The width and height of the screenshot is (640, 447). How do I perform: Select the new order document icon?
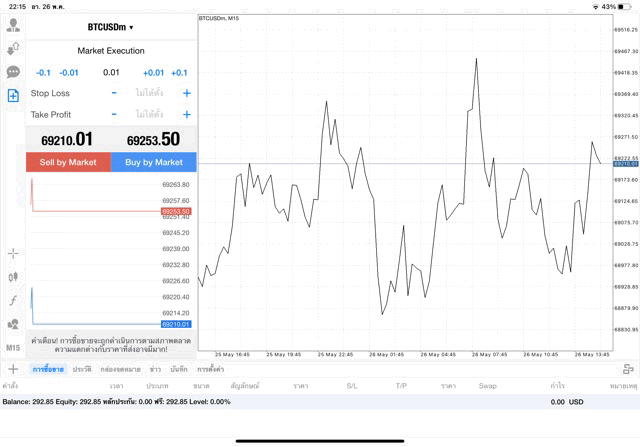[x=13, y=96]
